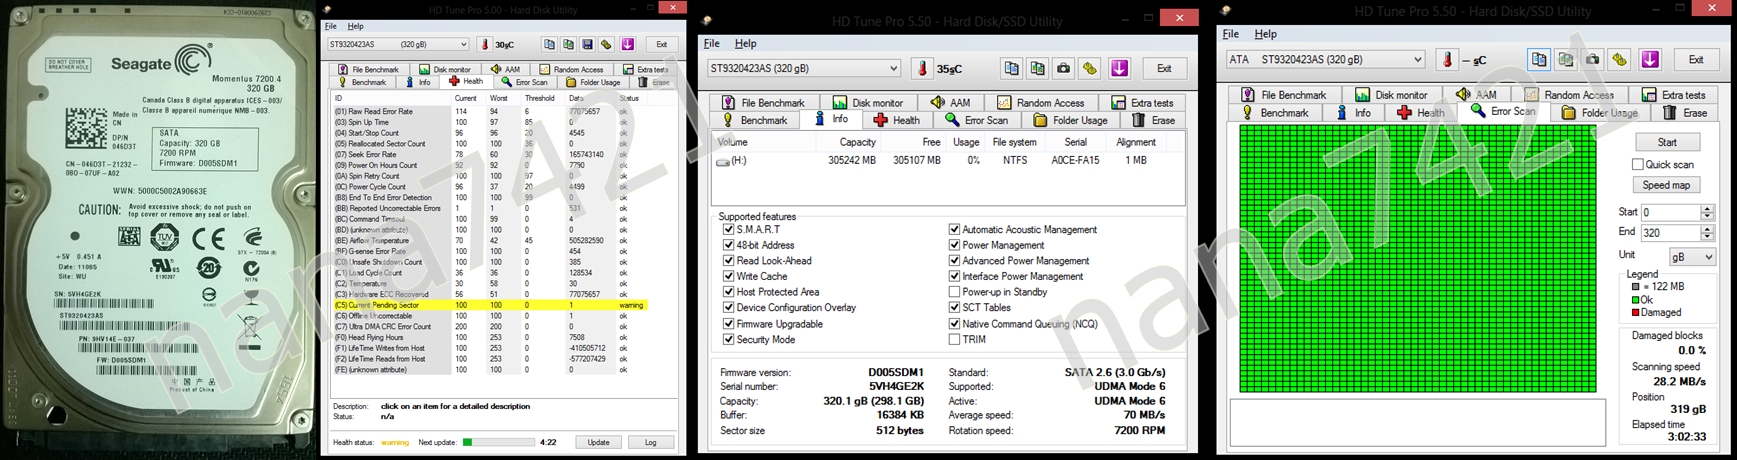
Task: Open options icon in Error Scan window toolbar
Action: [1619, 60]
